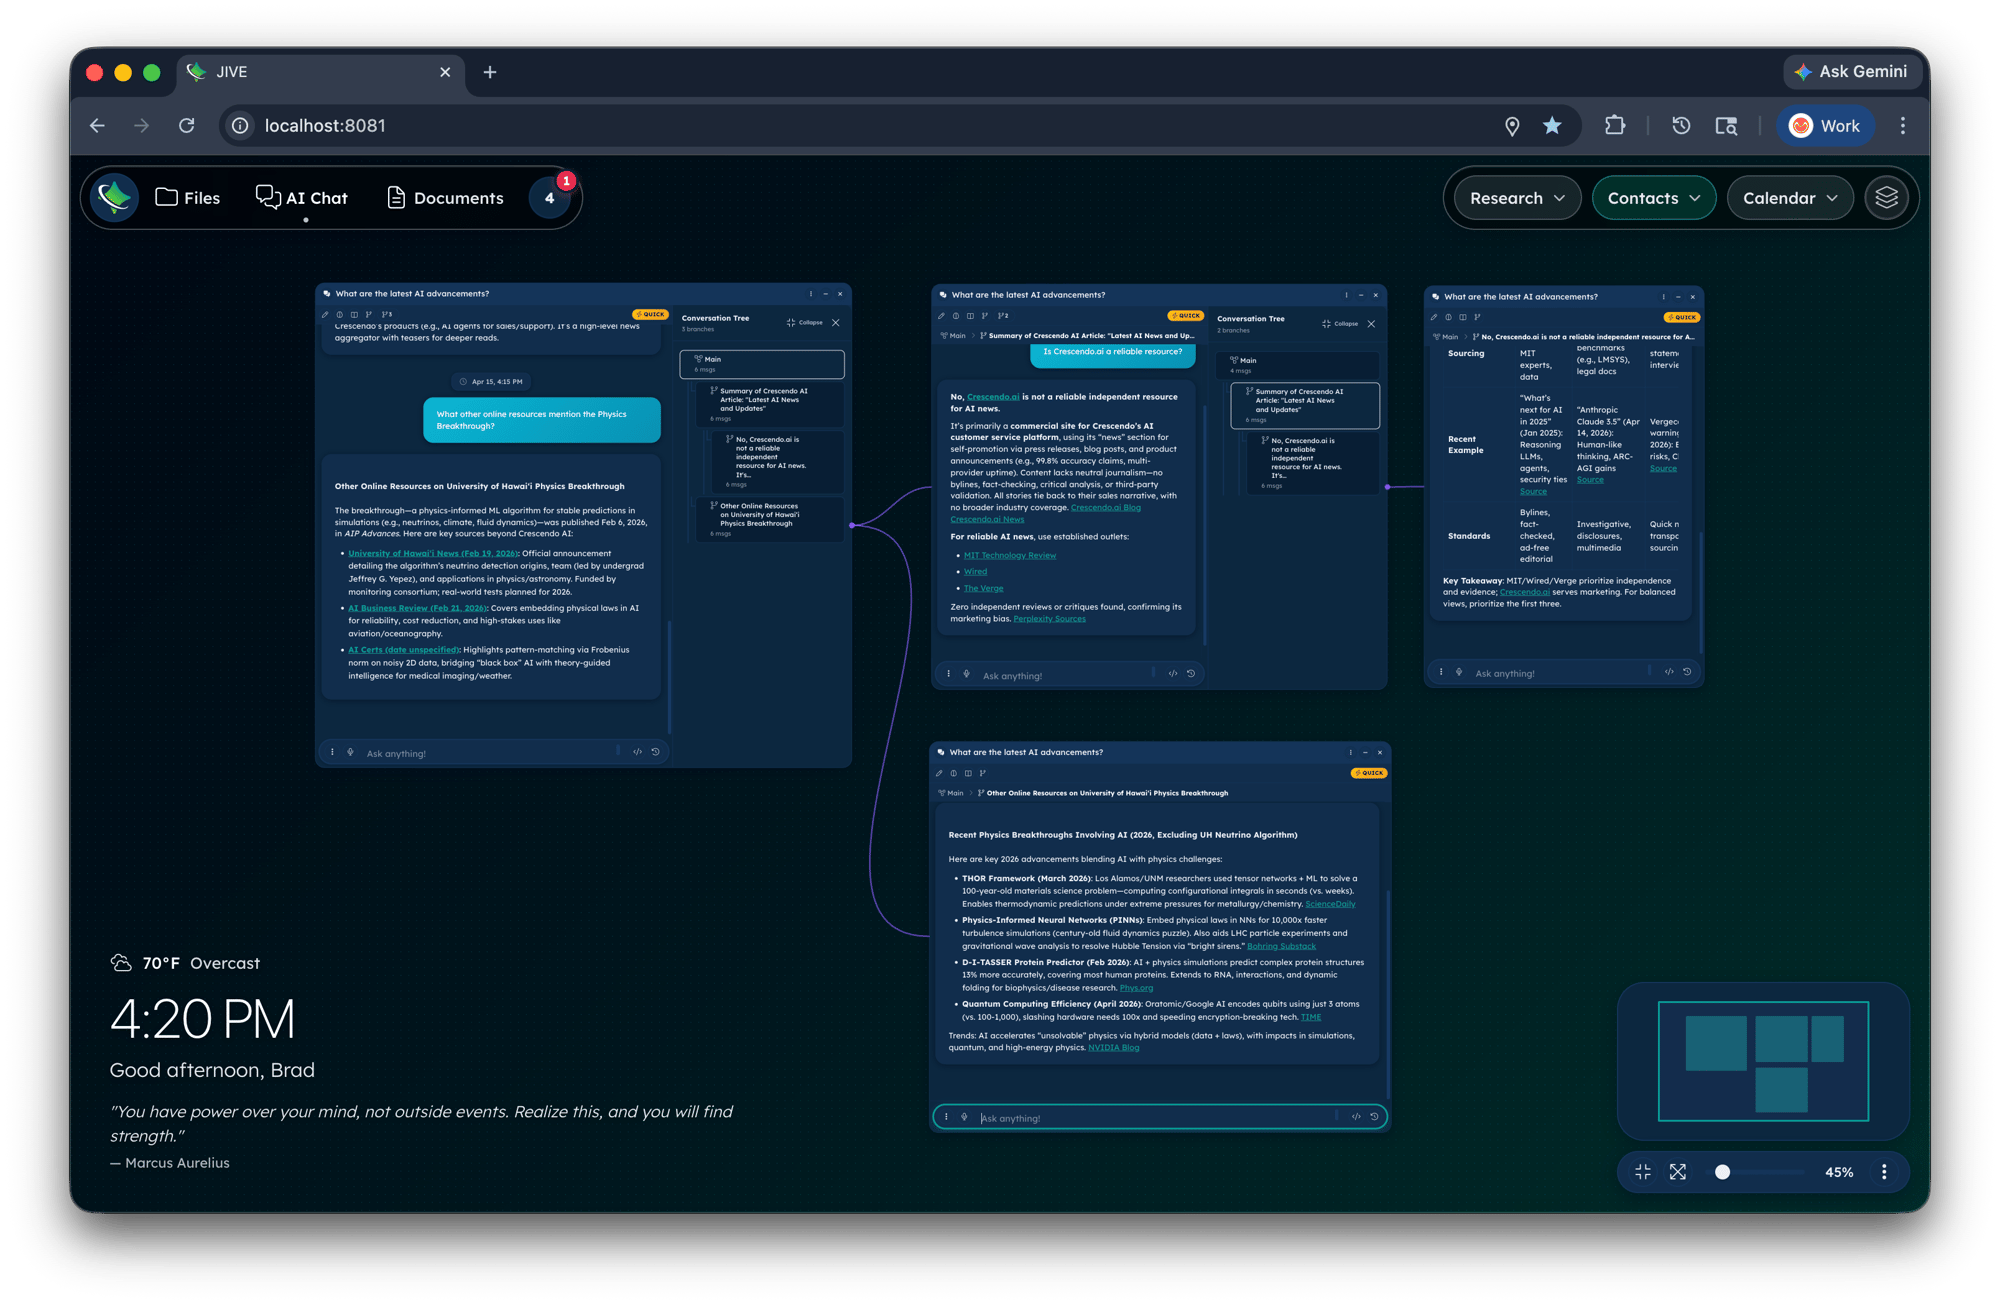2000x1305 pixels.
Task: Click the edit pencil icon in the top-middle chat window
Action: pos(941,315)
